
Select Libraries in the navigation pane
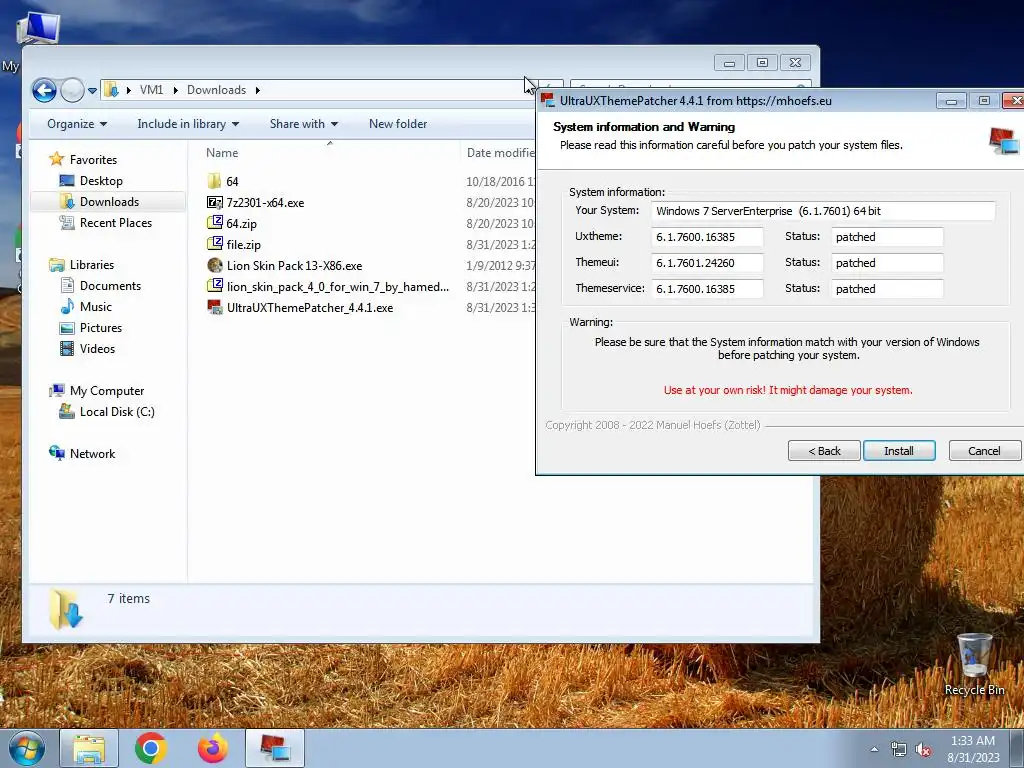coord(91,264)
